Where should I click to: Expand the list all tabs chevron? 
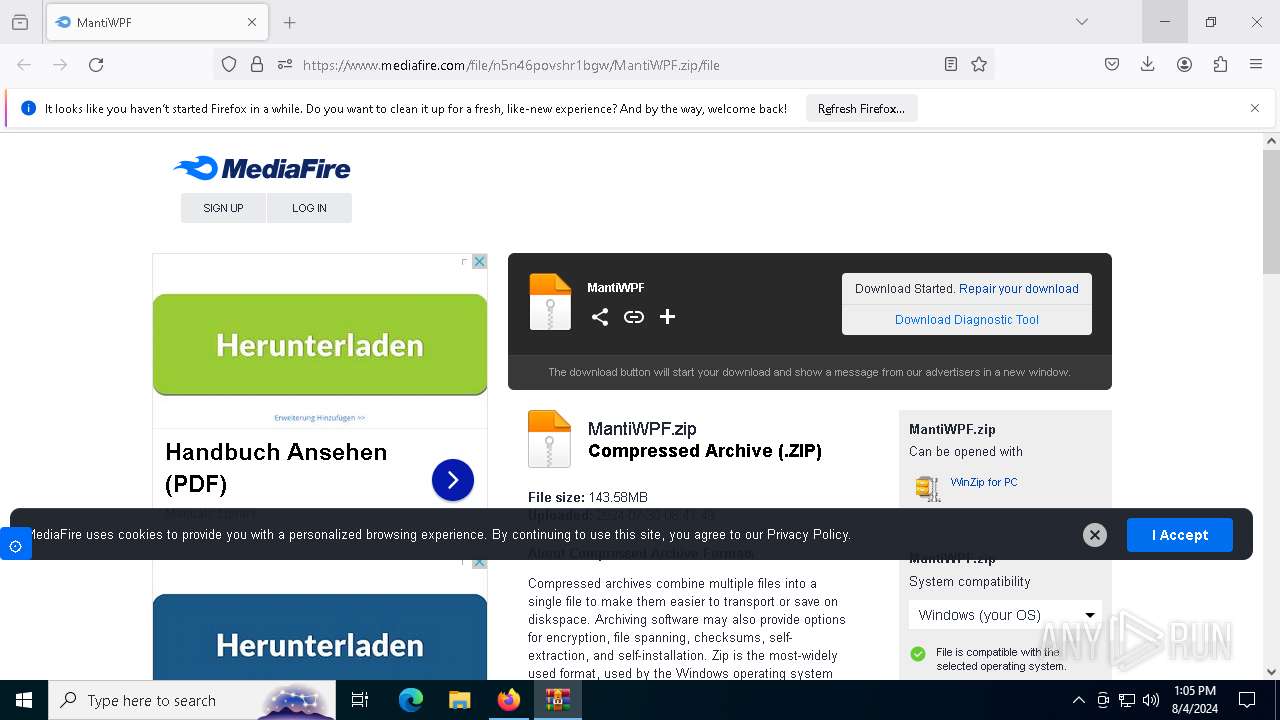1081,22
